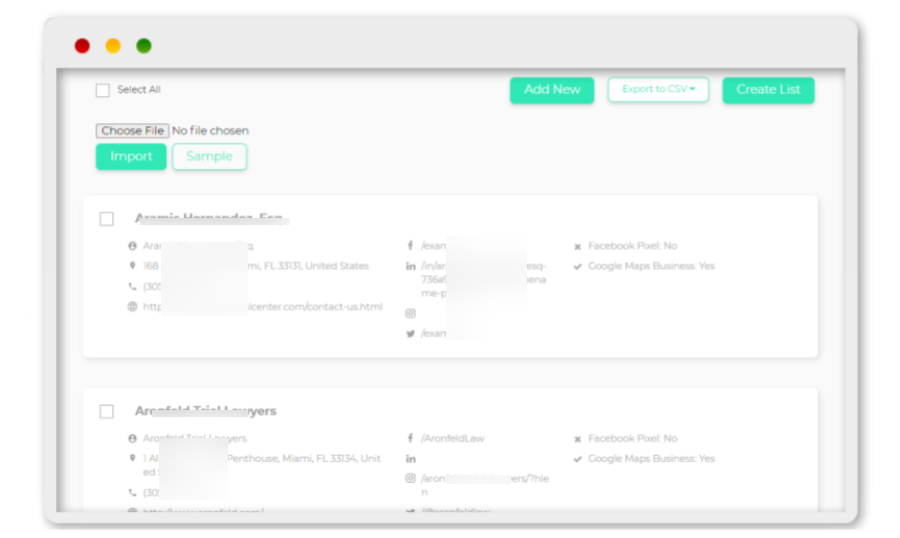
Task: Click the checkmark beside Google Maps Business in Aronfeld card
Action: point(577,459)
